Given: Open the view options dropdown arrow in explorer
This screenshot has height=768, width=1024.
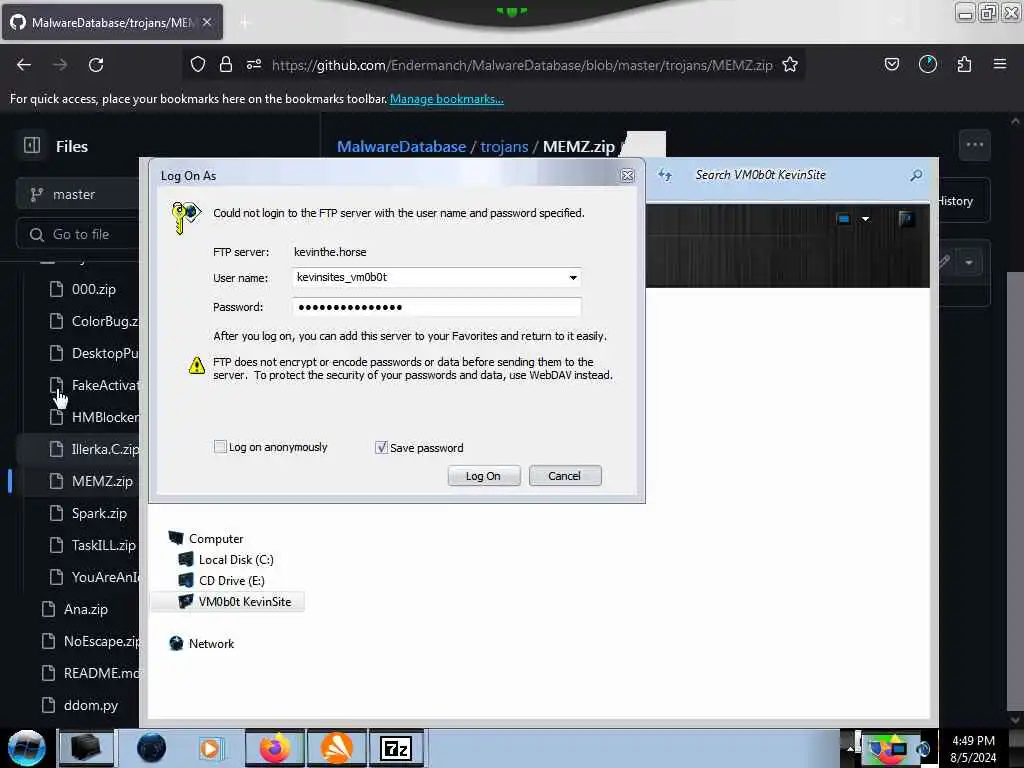Looking at the screenshot, I should pos(865,219).
